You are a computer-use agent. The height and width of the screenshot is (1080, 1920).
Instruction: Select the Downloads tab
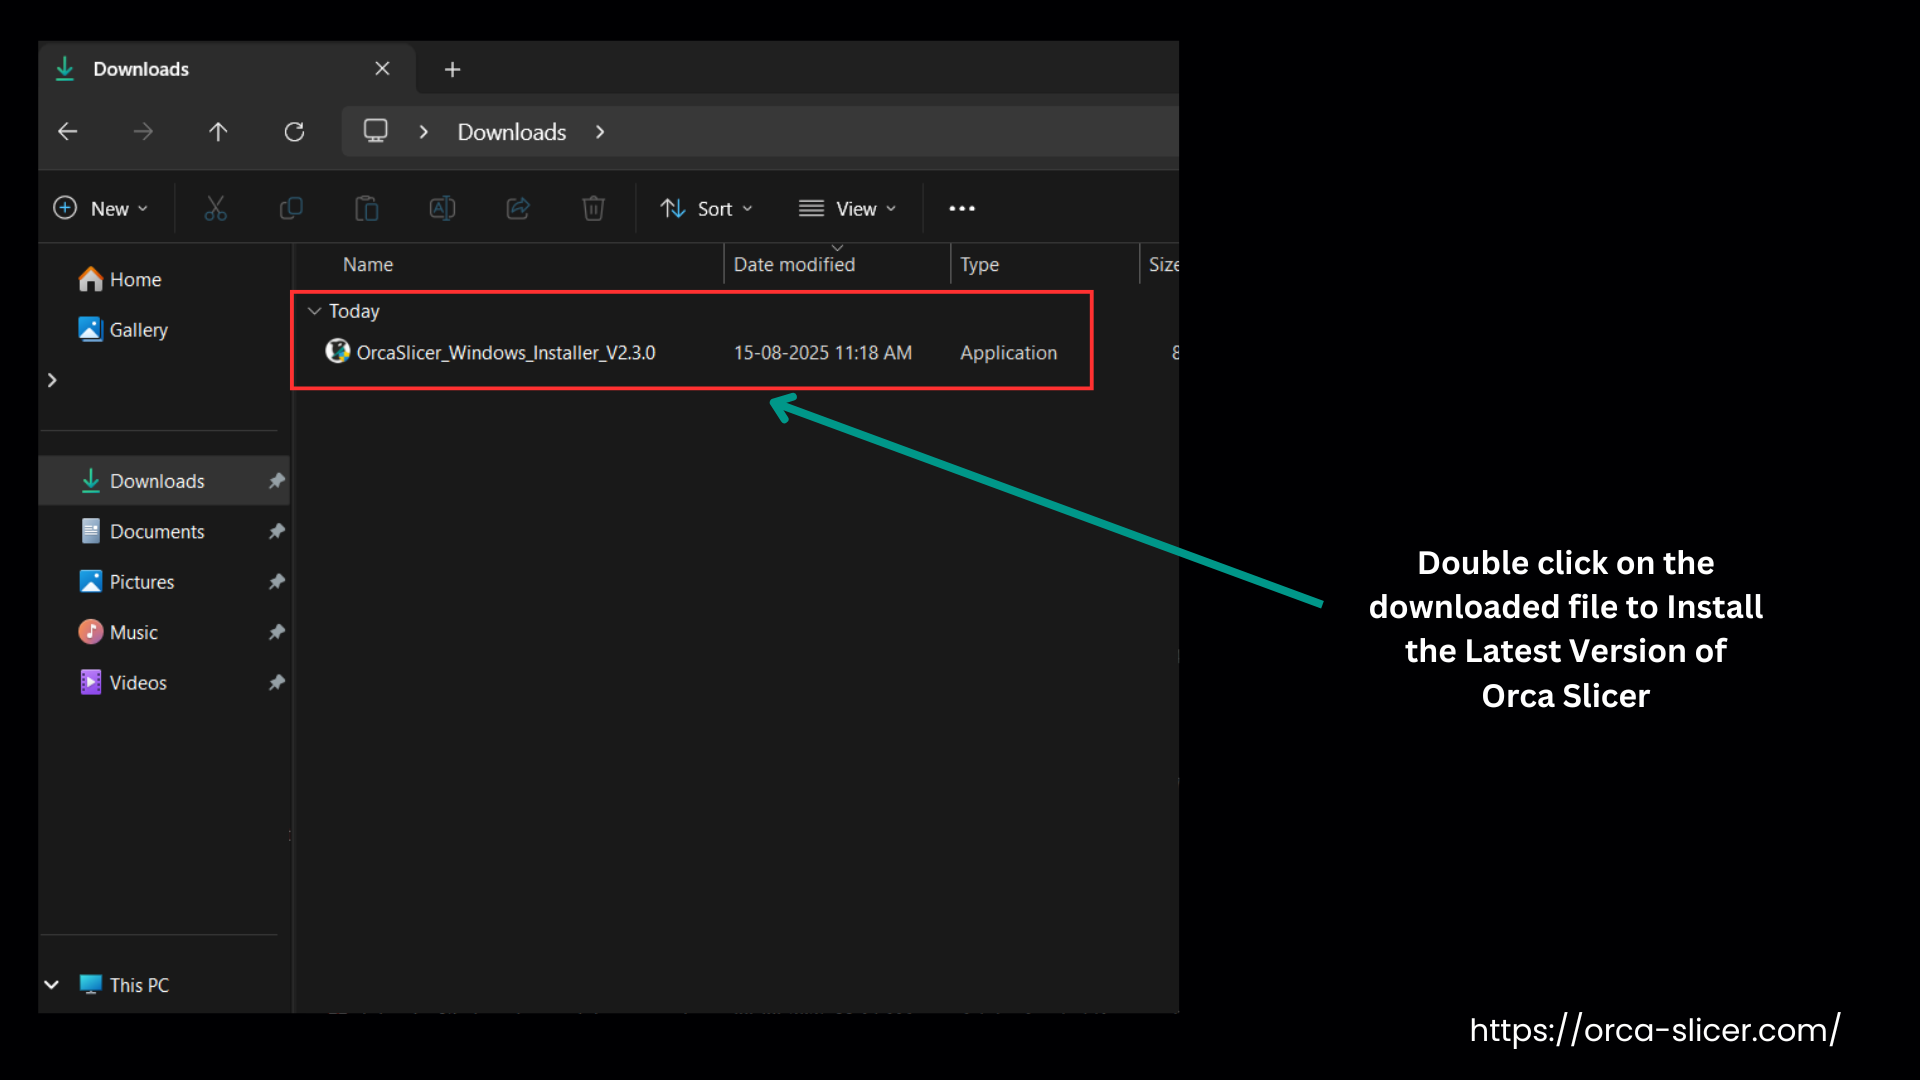pos(226,69)
